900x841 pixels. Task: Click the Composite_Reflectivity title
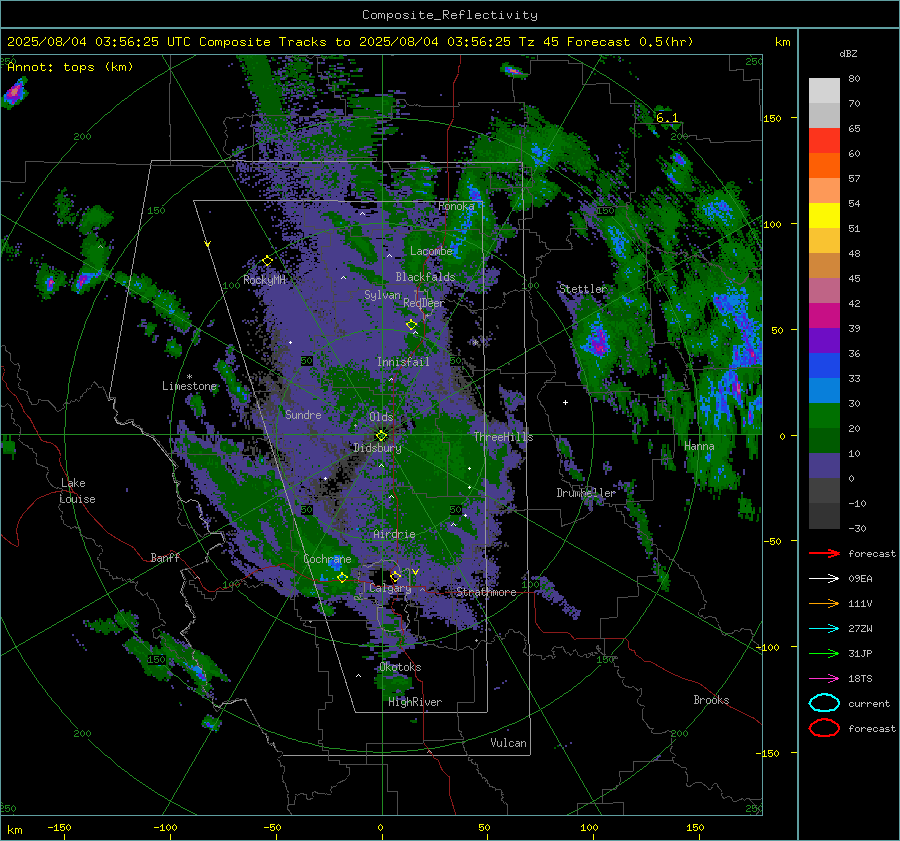(450, 14)
